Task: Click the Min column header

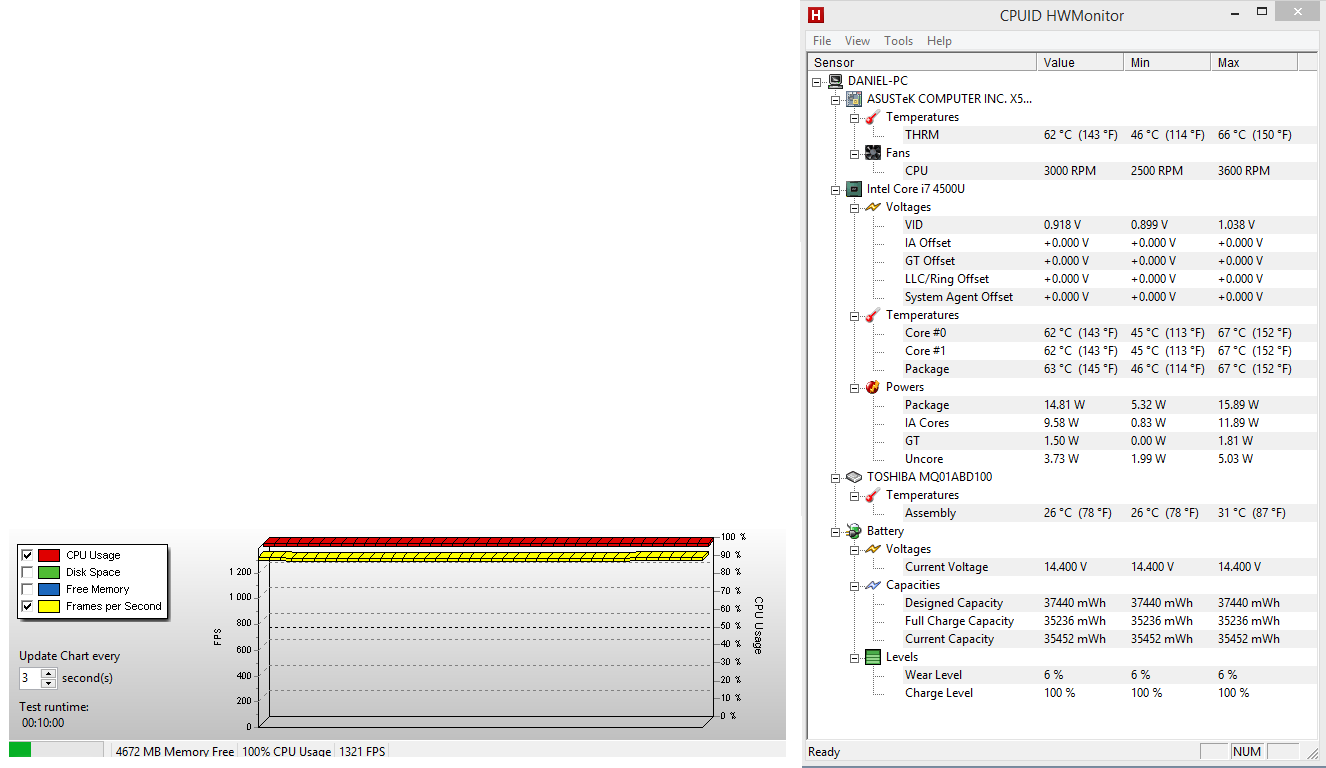Action: [1167, 62]
